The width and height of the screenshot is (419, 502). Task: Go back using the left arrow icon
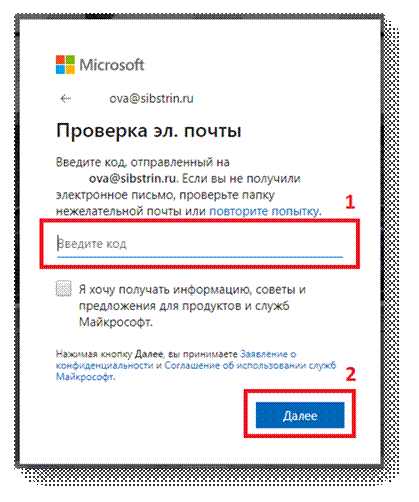coord(65,98)
